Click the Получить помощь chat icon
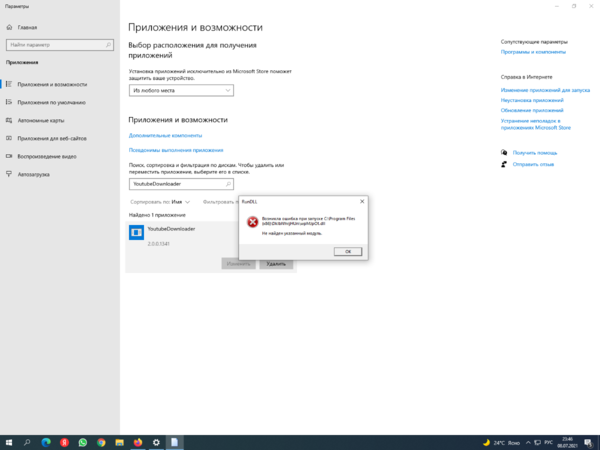The width and height of the screenshot is (600, 450). pyautogui.click(x=504, y=153)
